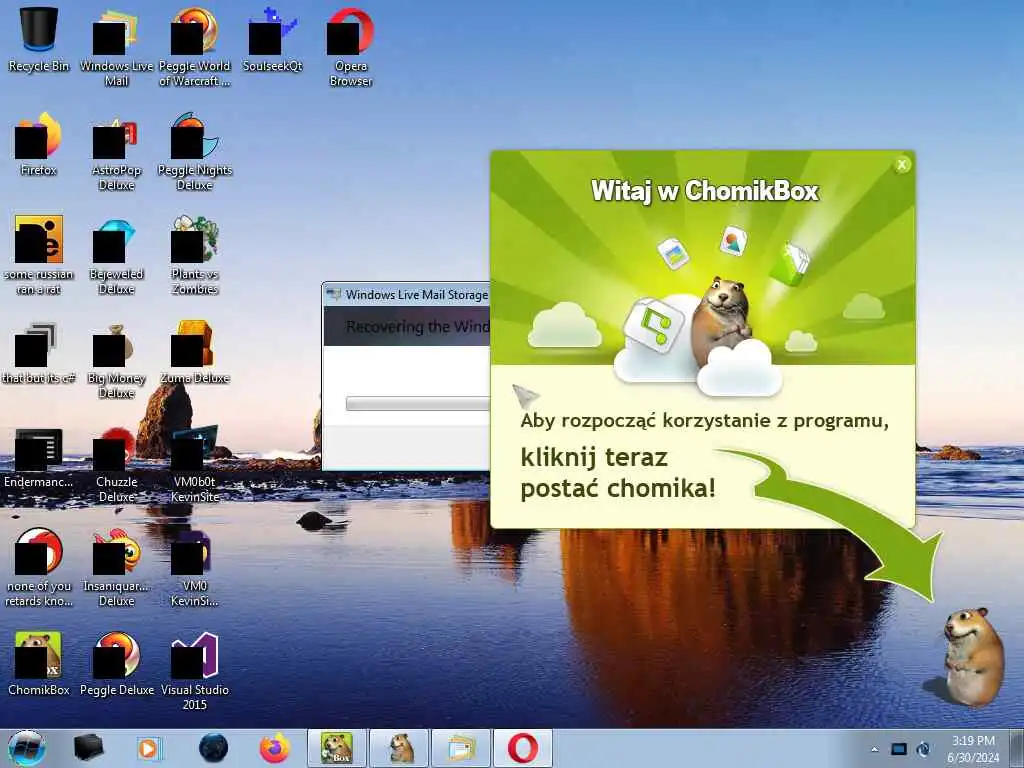Click the network monitor tray icon

point(899,749)
